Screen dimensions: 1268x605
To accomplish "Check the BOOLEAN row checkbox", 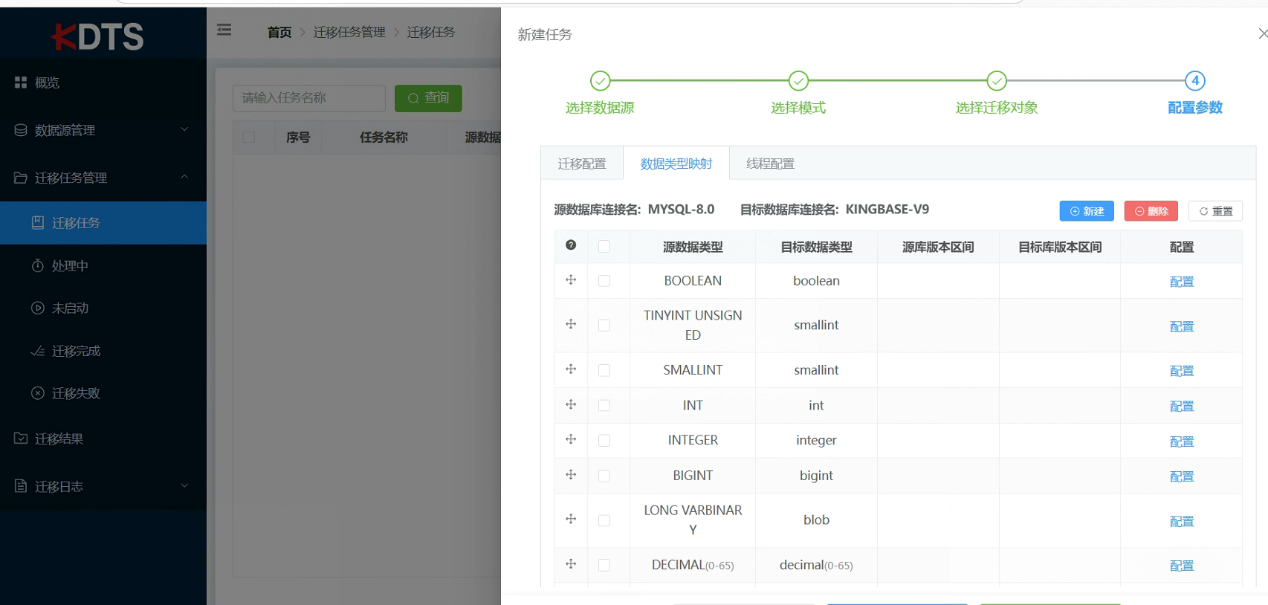I will [604, 281].
